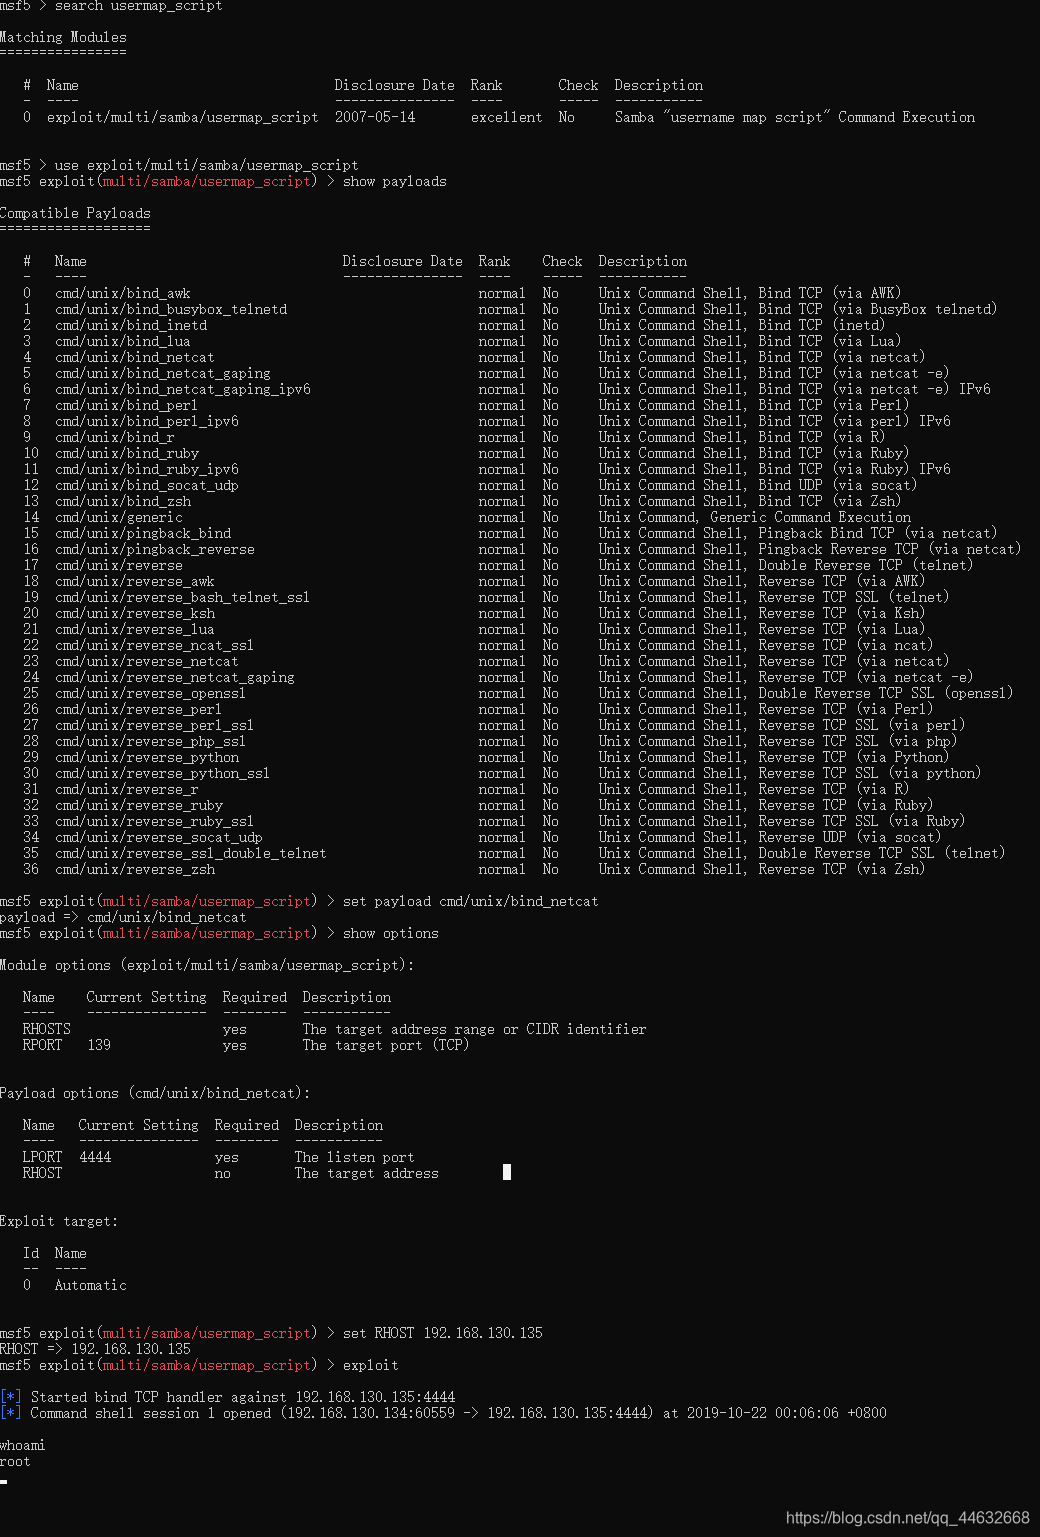Image resolution: width=1040 pixels, height=1537 pixels.
Task: Click 'set payload cmd/unix/bind_netcat' command text
Action: (x=470, y=901)
